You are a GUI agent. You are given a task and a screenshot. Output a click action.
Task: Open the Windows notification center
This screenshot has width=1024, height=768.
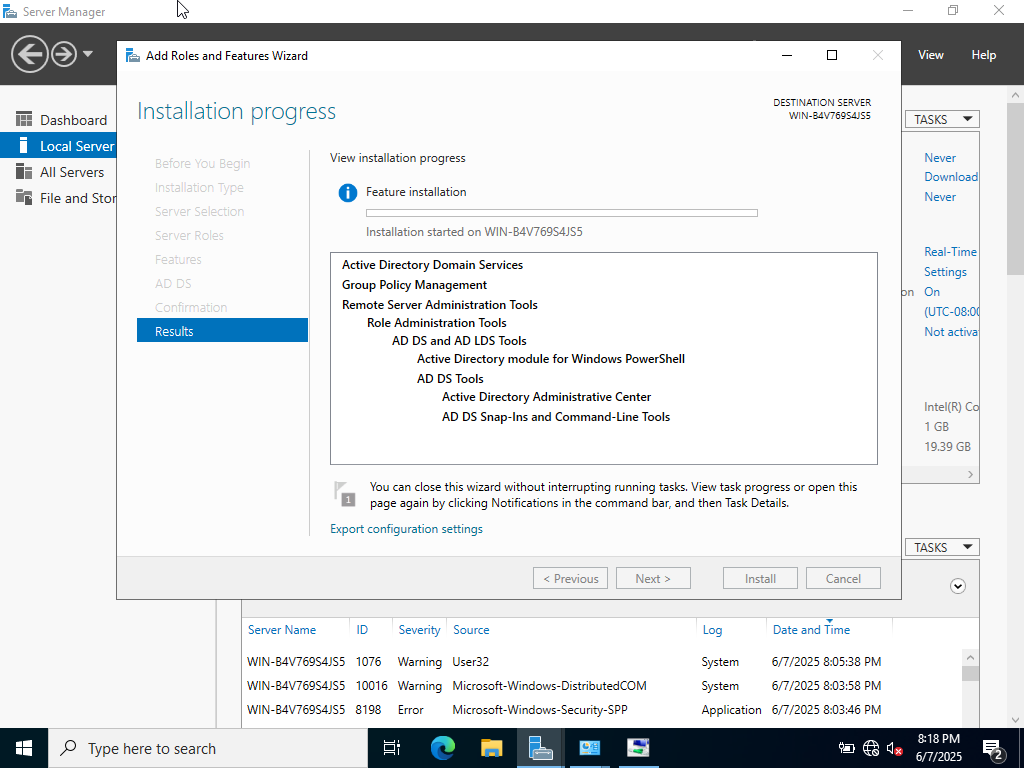coord(993,748)
